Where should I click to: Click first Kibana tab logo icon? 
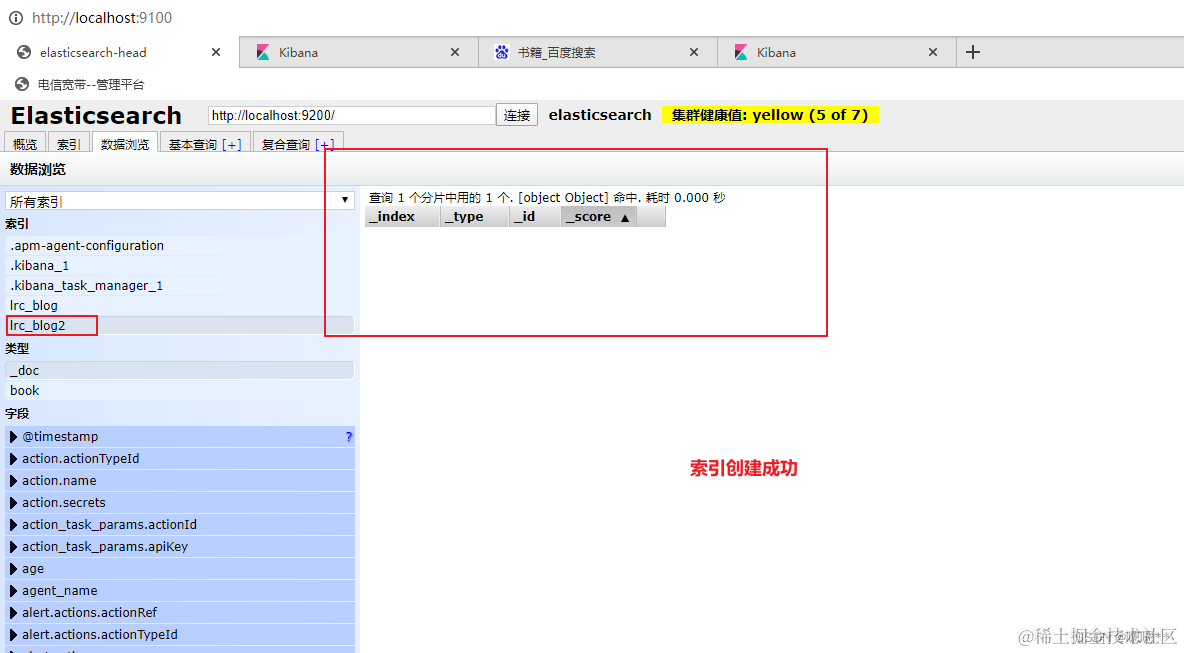click(263, 52)
